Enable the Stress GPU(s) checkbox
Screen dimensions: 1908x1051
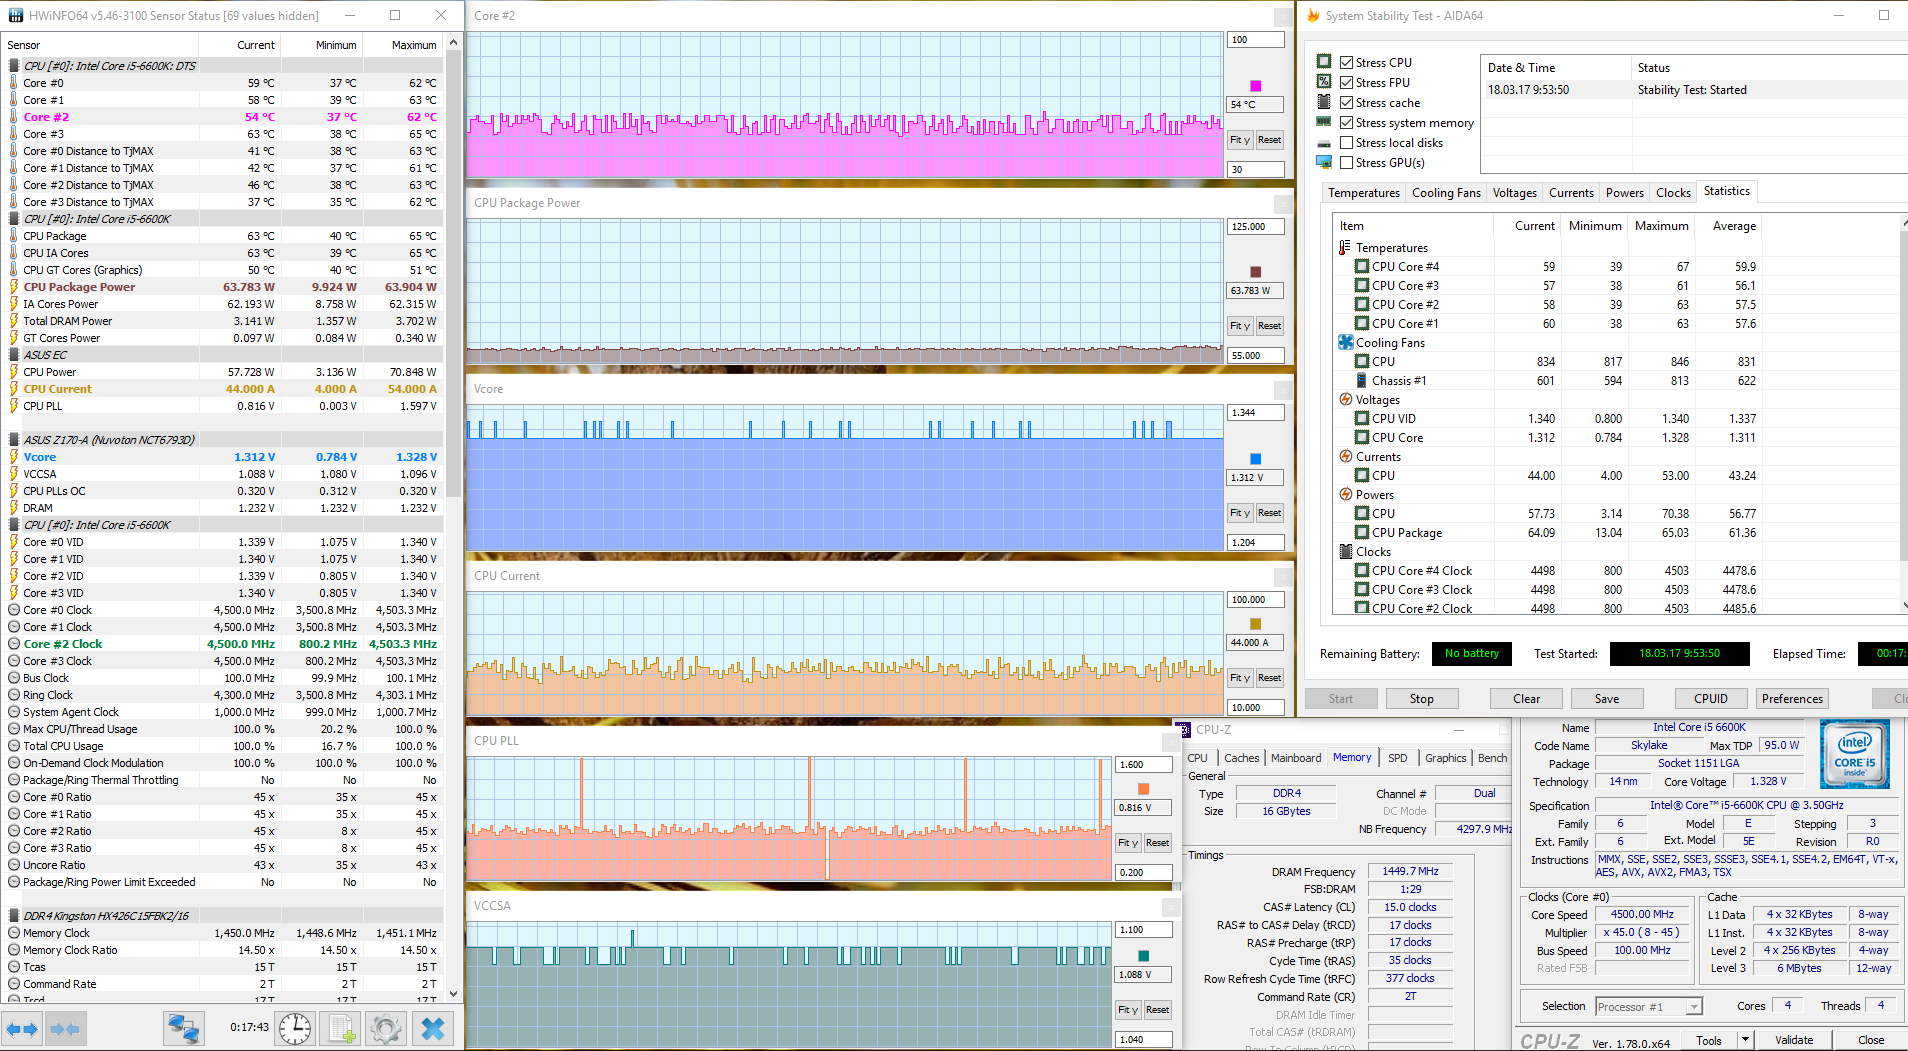pyautogui.click(x=1346, y=162)
